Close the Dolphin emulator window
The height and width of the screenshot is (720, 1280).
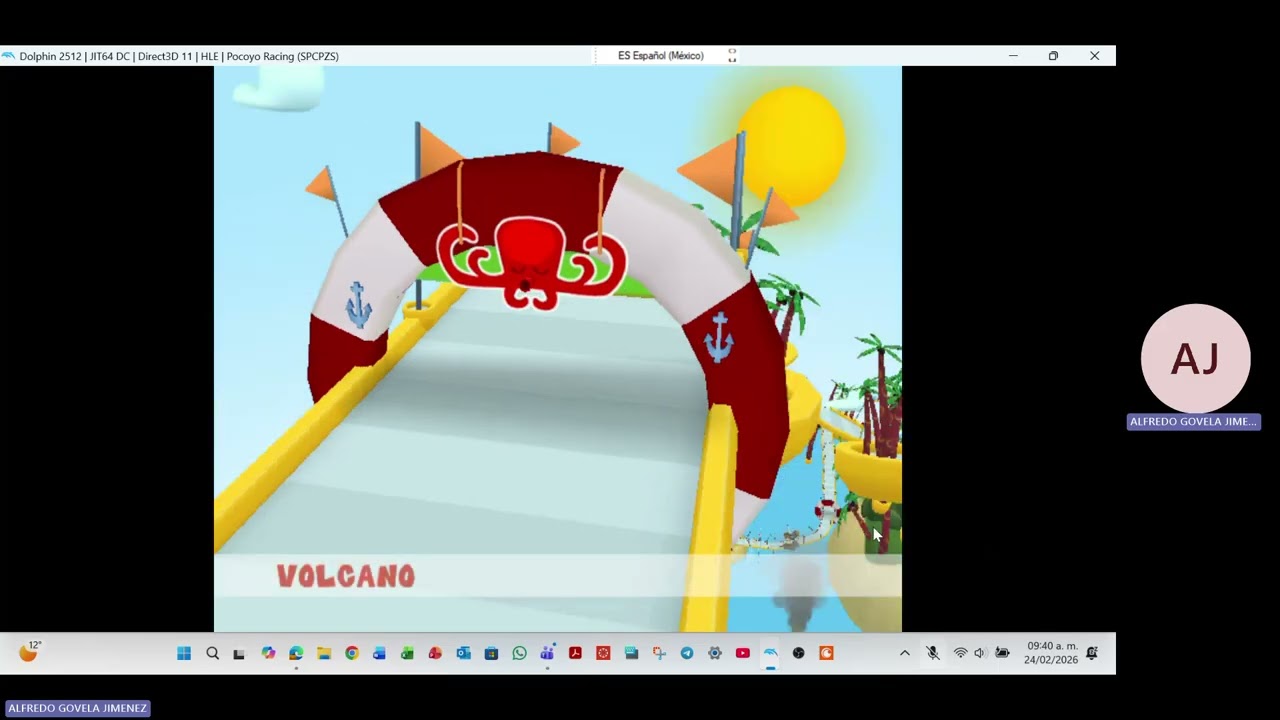1094,56
